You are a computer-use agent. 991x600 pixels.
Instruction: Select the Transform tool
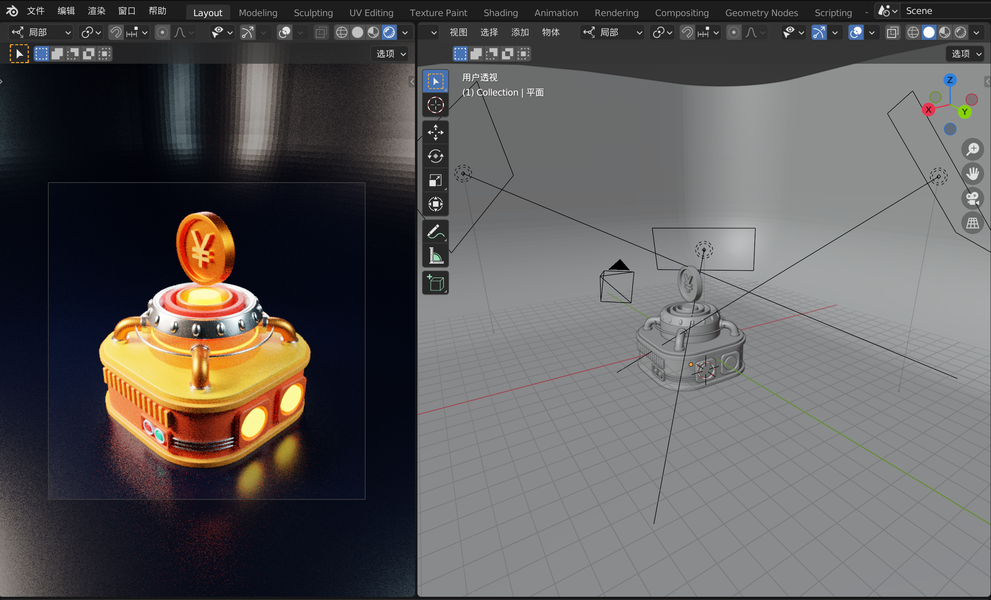coord(435,204)
